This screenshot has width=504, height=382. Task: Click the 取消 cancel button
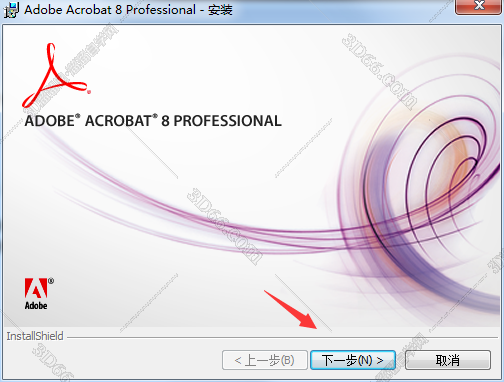(448, 360)
